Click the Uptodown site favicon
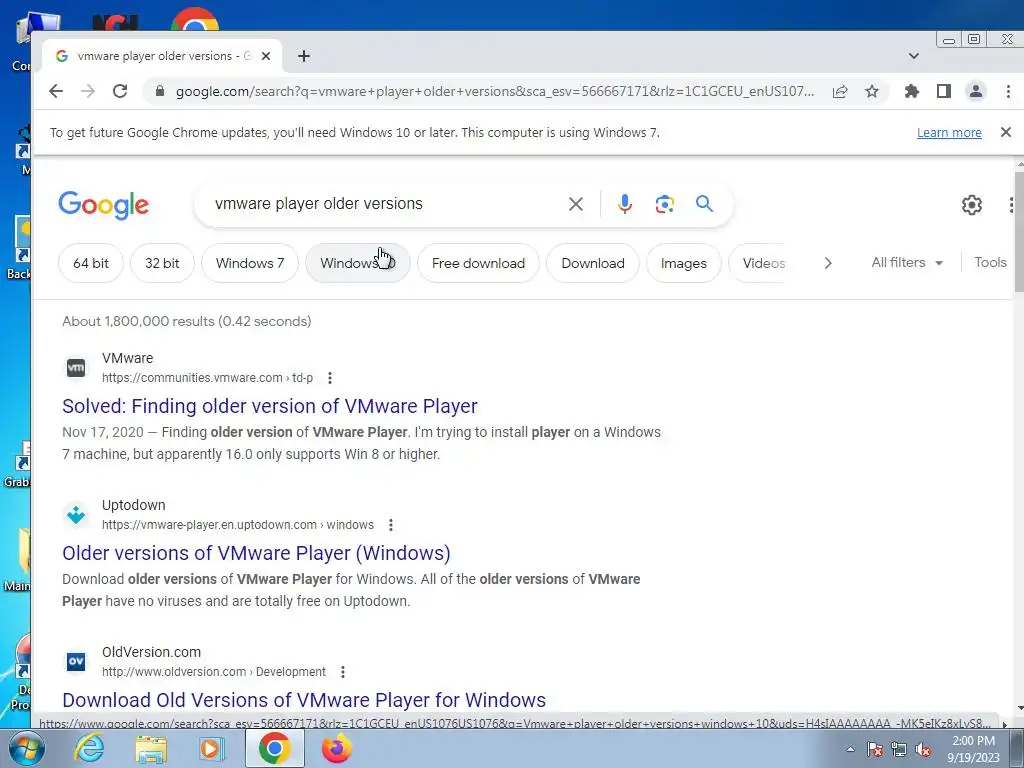 76,515
